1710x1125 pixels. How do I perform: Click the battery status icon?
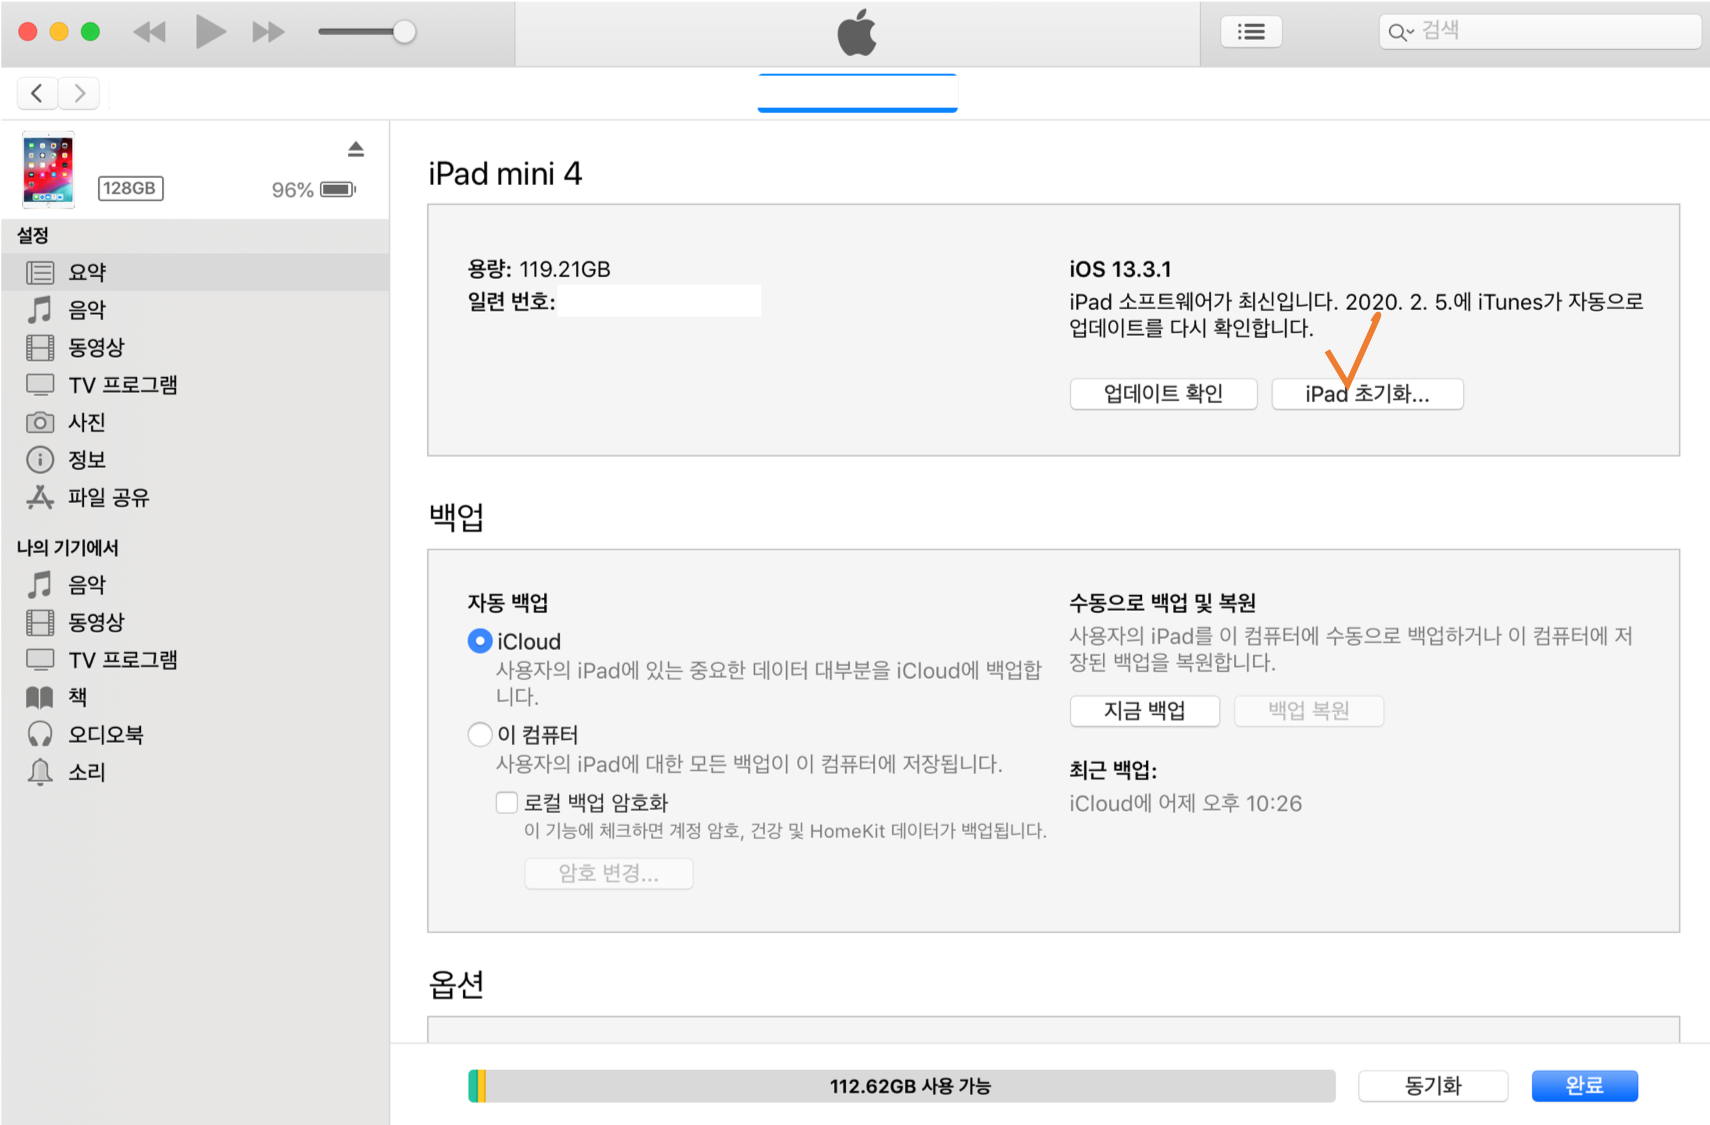click(x=338, y=189)
